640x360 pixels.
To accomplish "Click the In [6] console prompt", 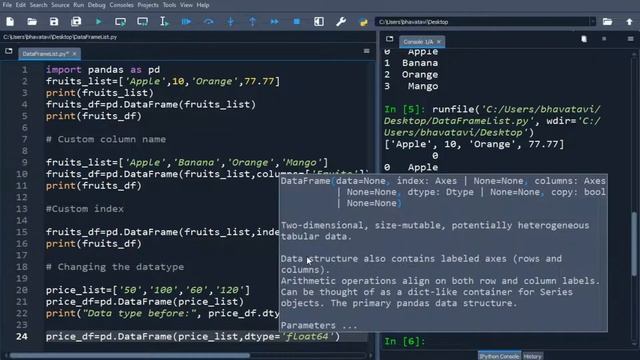I will pos(404,341).
